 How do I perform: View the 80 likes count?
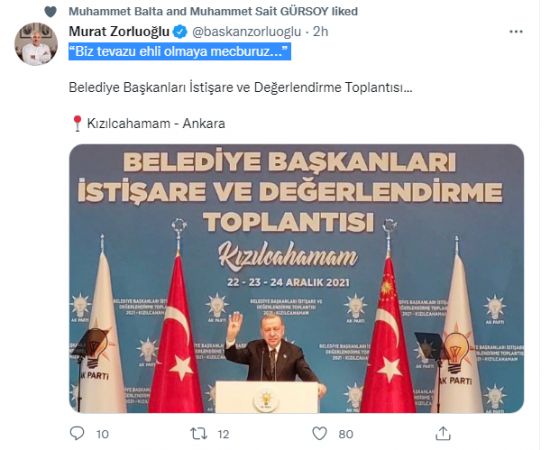click(x=346, y=434)
